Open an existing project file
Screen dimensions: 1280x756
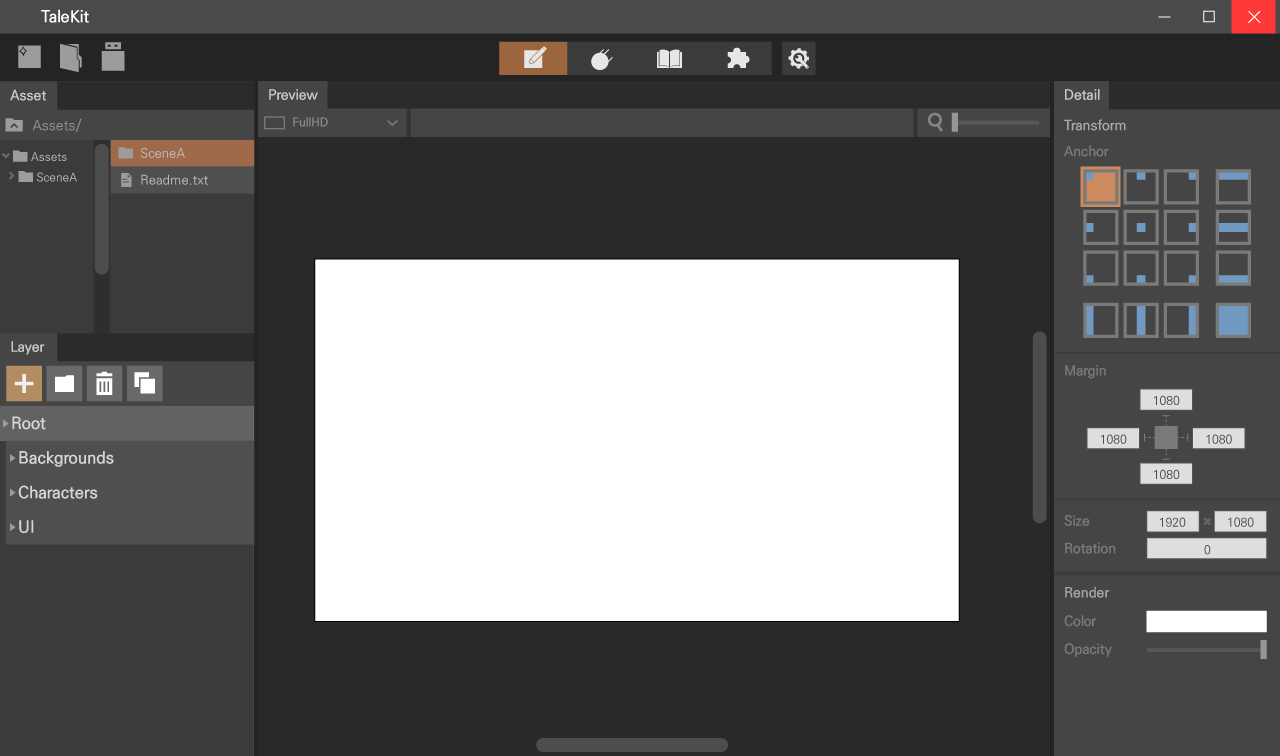(70, 57)
